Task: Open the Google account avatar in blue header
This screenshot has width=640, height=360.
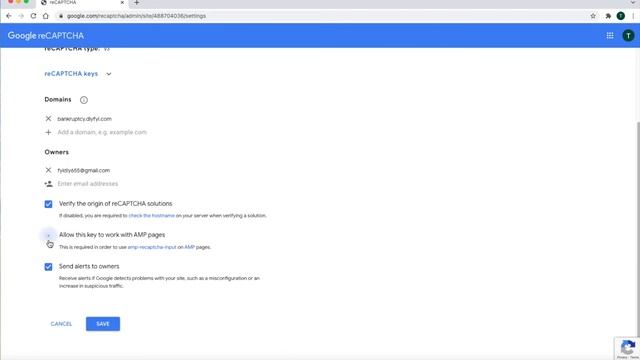Action: 628,36
